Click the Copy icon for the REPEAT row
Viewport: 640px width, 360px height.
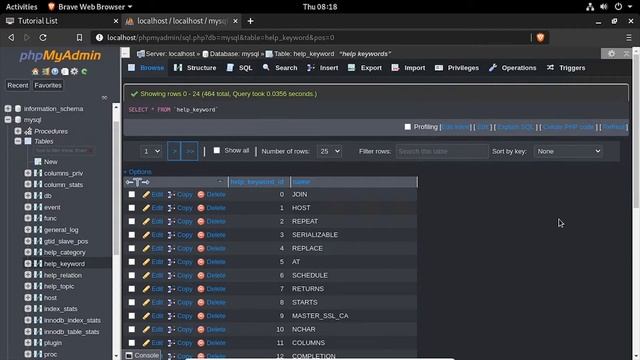click(171, 222)
